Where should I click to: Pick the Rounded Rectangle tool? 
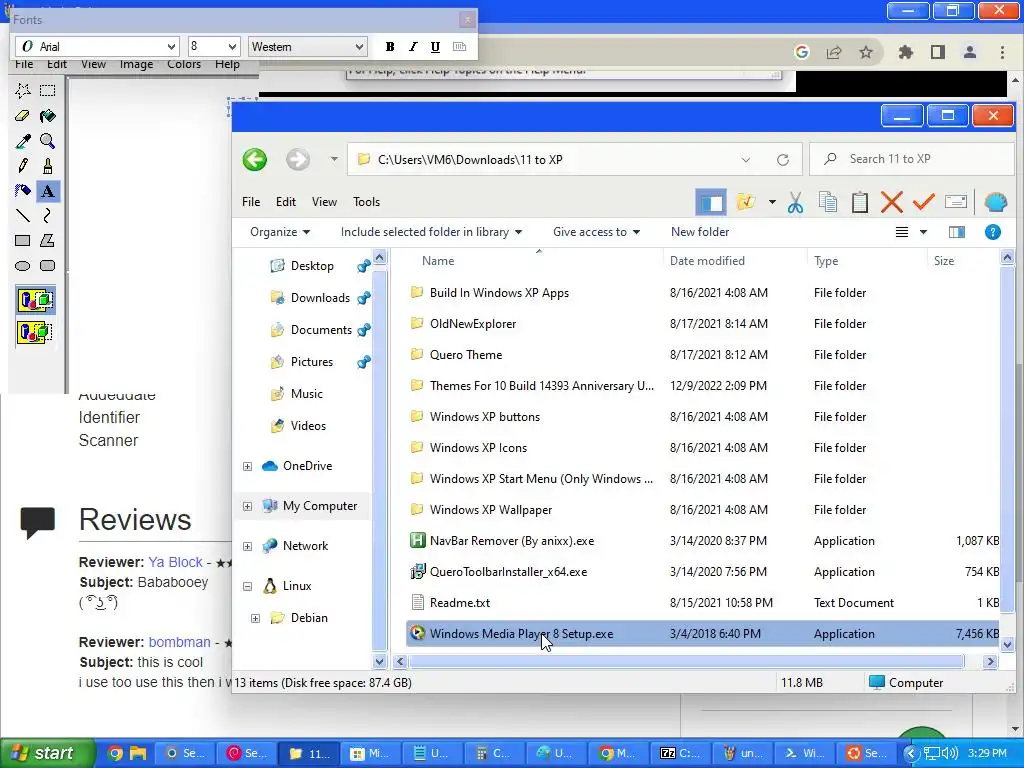(x=48, y=266)
